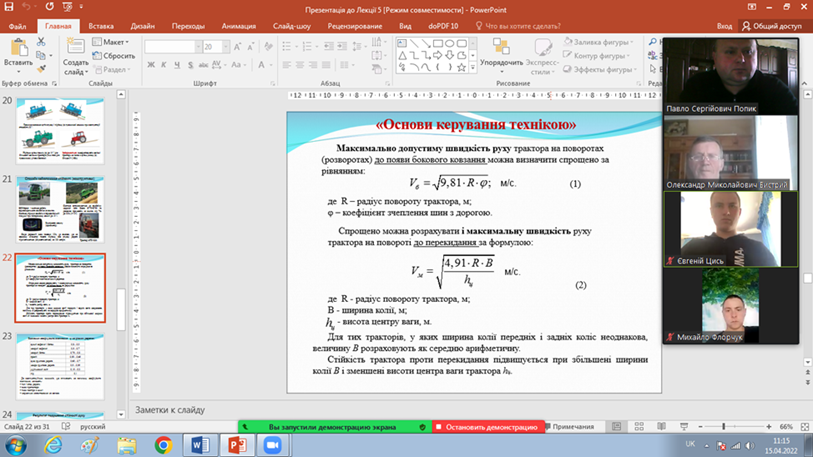Click the repeat arrow in the quick access toolbar
The height and width of the screenshot is (457, 813).
click(49, 7)
